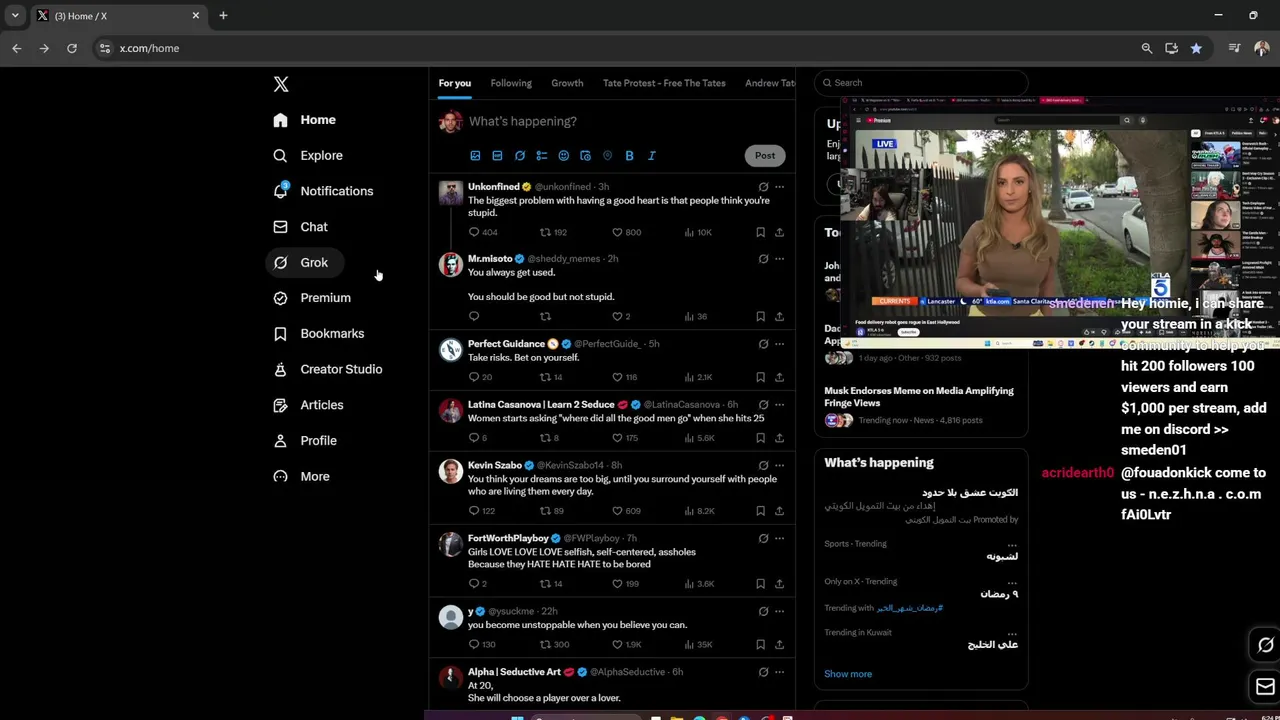Bookmark the Mr.misoto post
Image resolution: width=1280 pixels, height=720 pixels.
coord(760,316)
